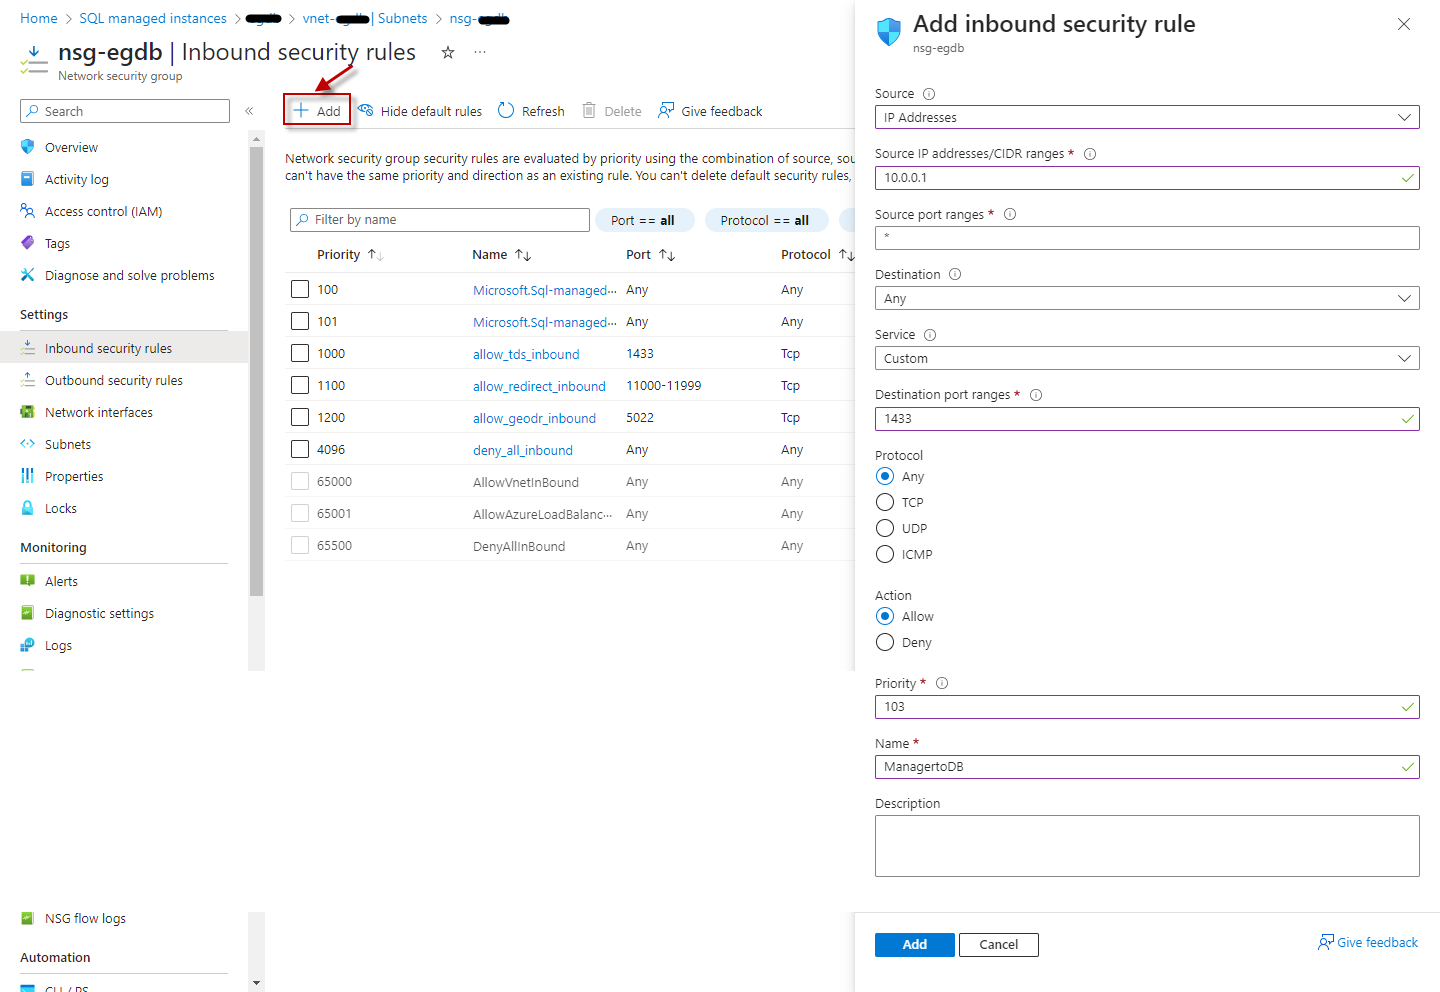Check the box for allow_tds_inbound rule
1440x992 pixels.
tap(300, 353)
